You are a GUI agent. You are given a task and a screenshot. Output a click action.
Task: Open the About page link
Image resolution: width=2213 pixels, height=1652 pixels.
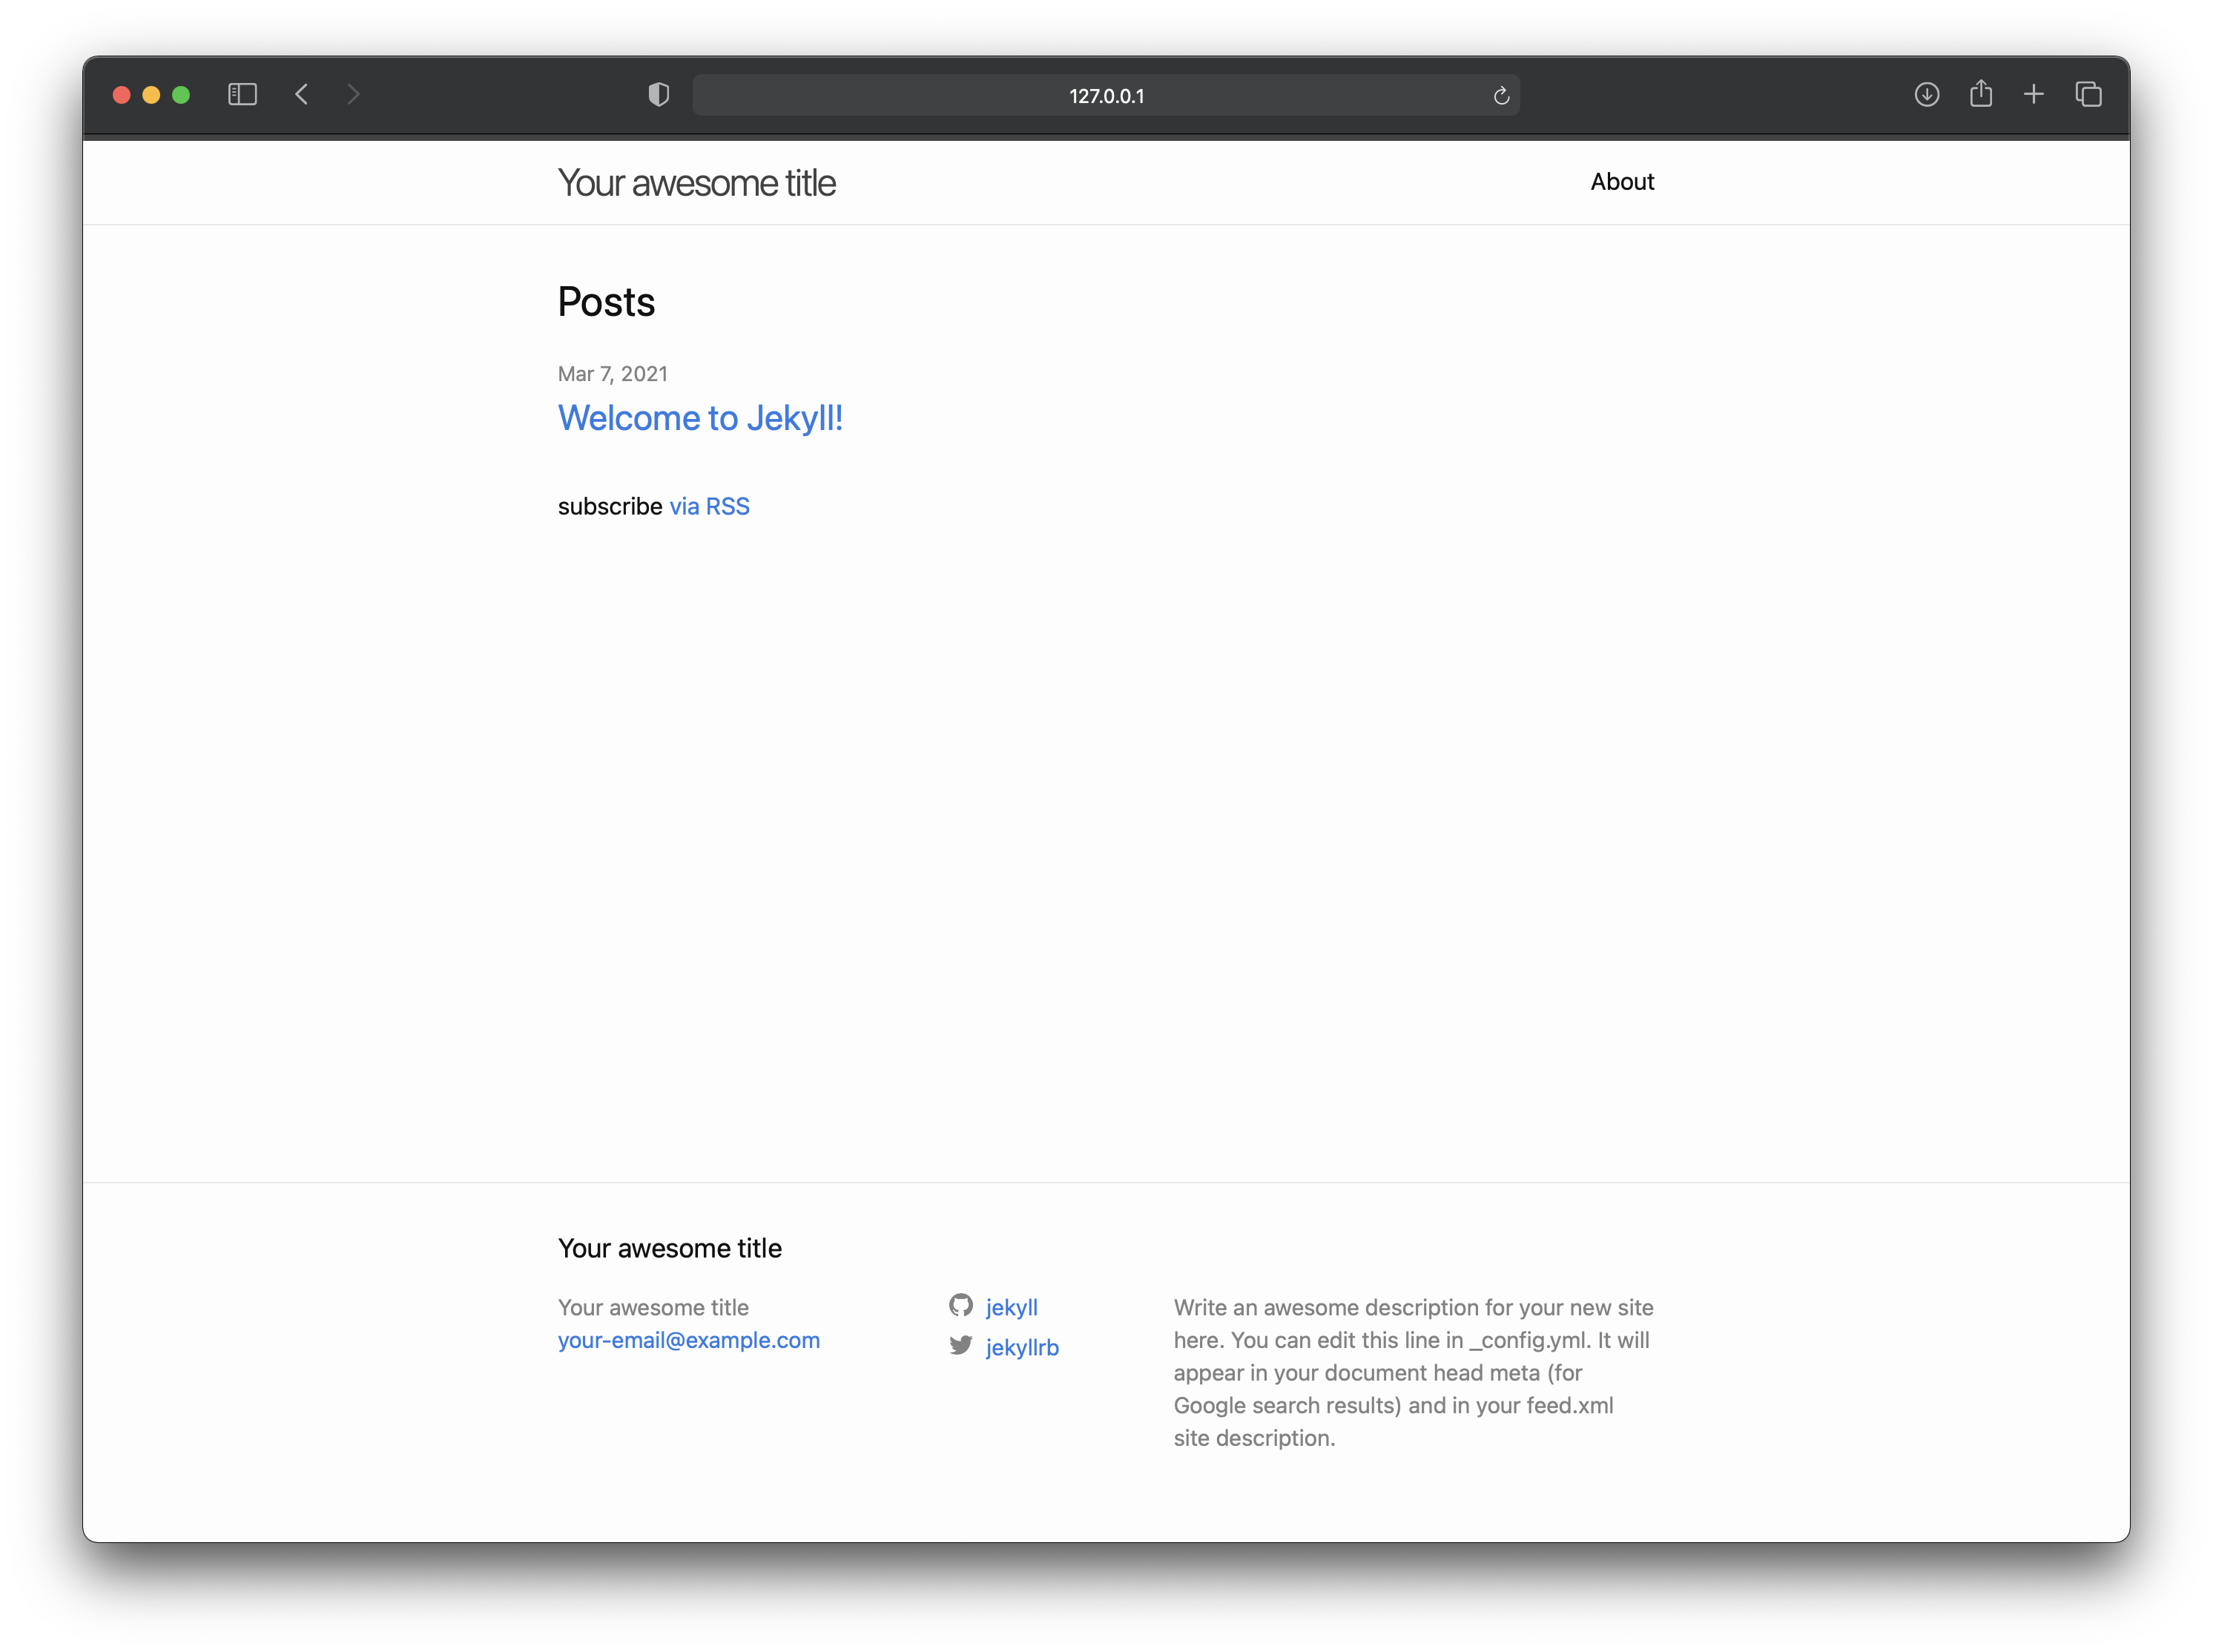point(1621,182)
